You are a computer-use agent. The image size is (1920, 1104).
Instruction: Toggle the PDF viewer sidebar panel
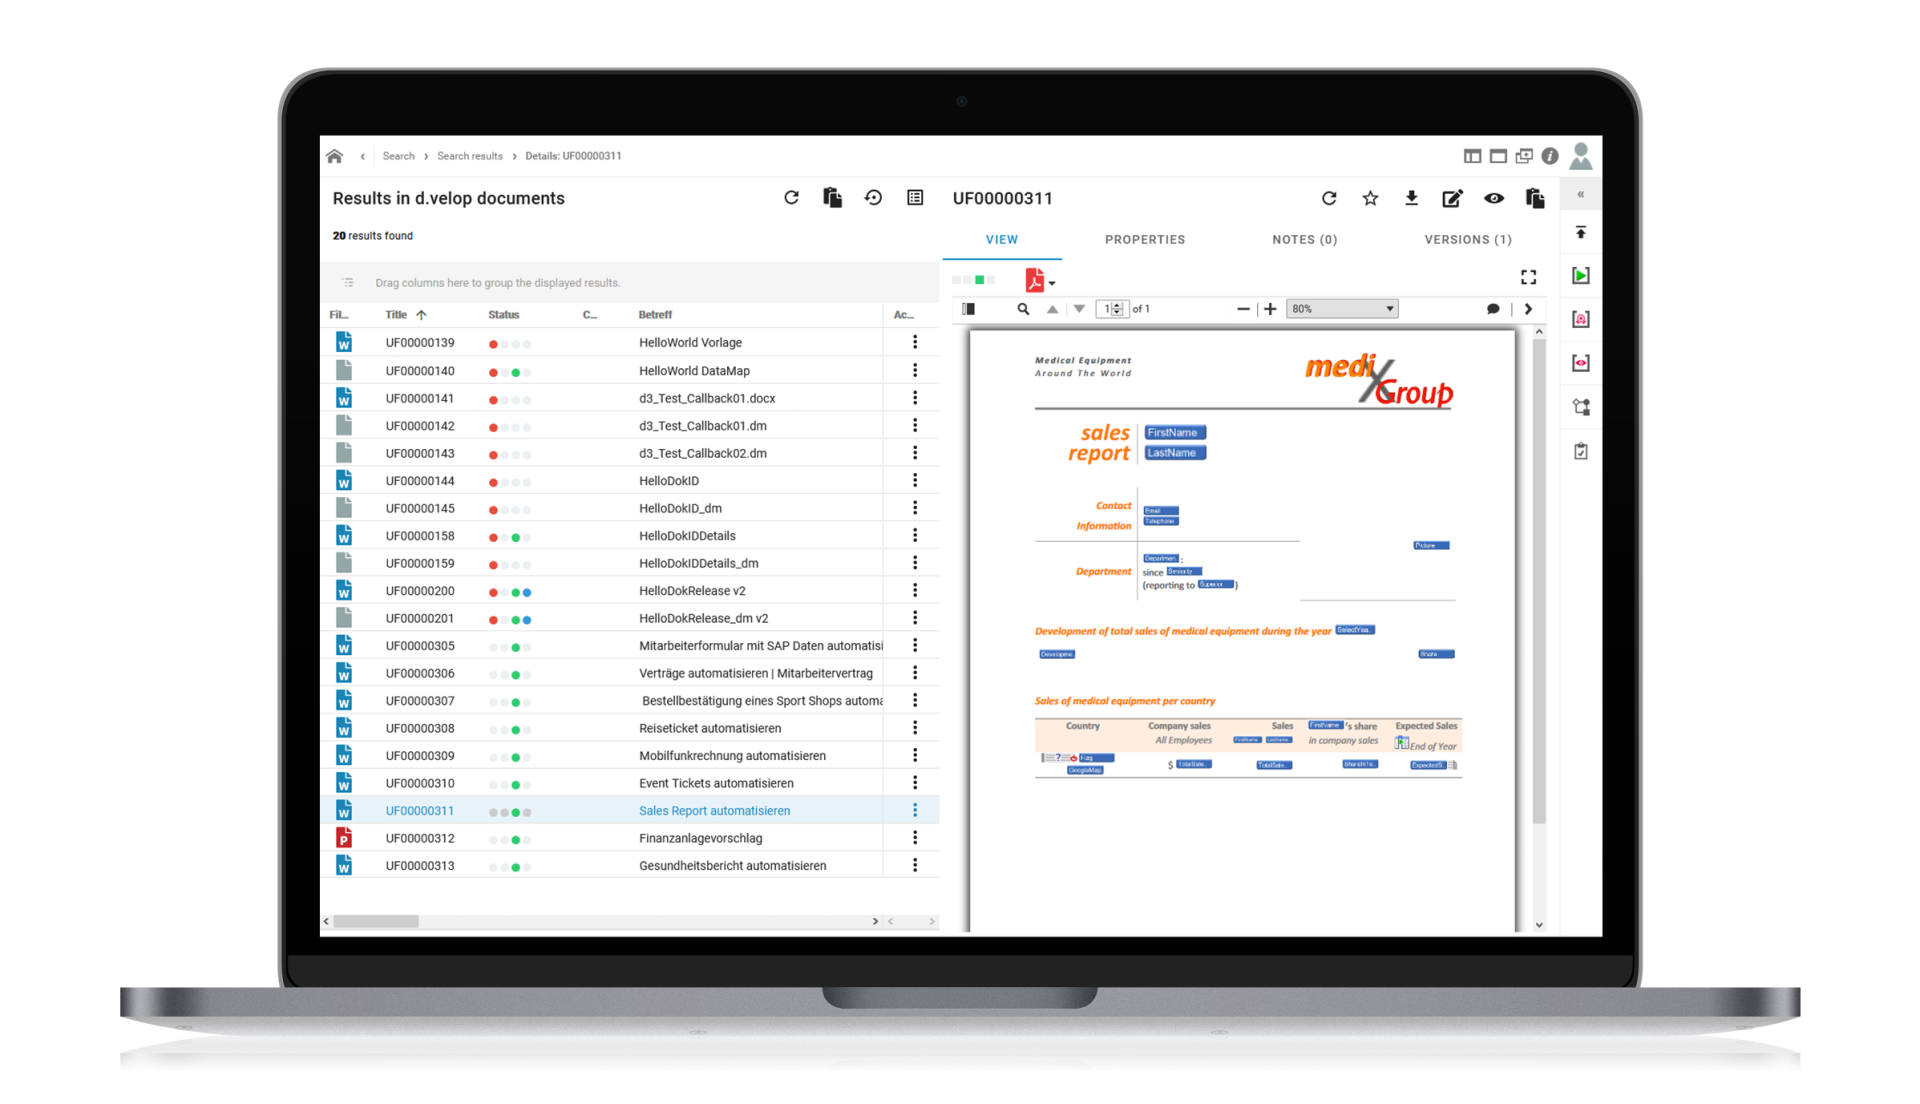pos(968,309)
